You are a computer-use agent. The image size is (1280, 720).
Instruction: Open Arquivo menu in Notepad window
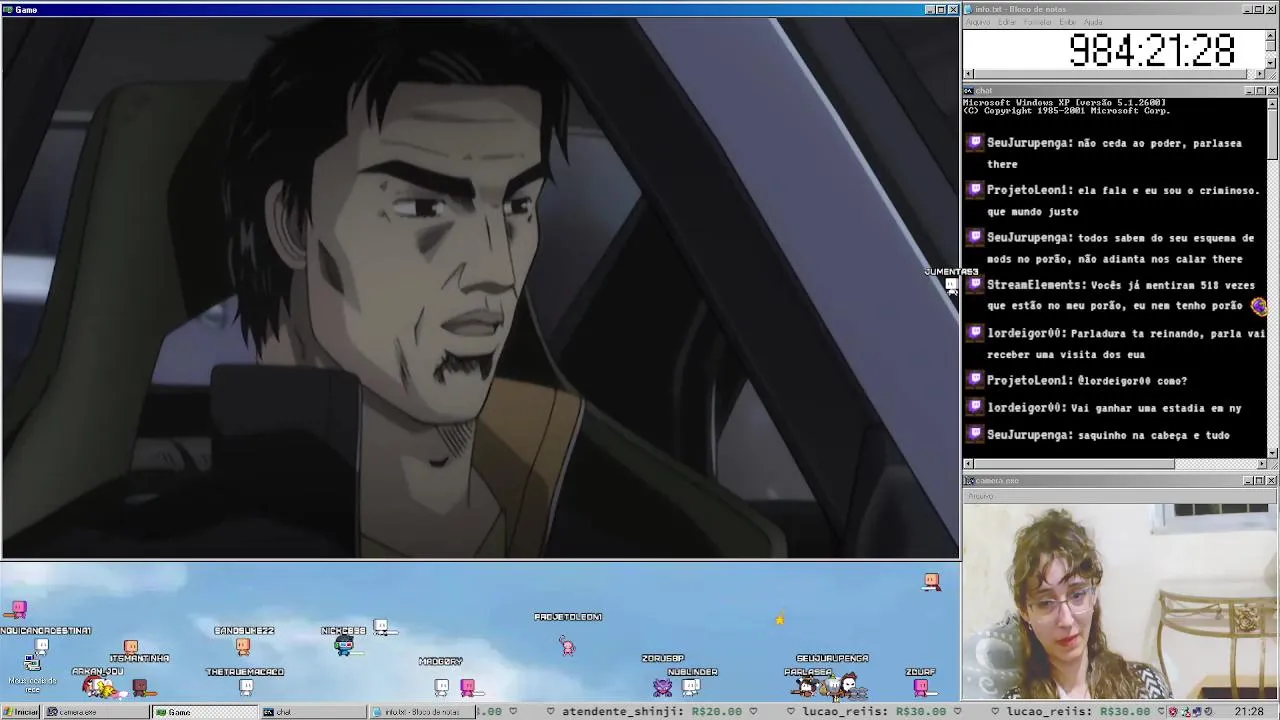(978, 22)
